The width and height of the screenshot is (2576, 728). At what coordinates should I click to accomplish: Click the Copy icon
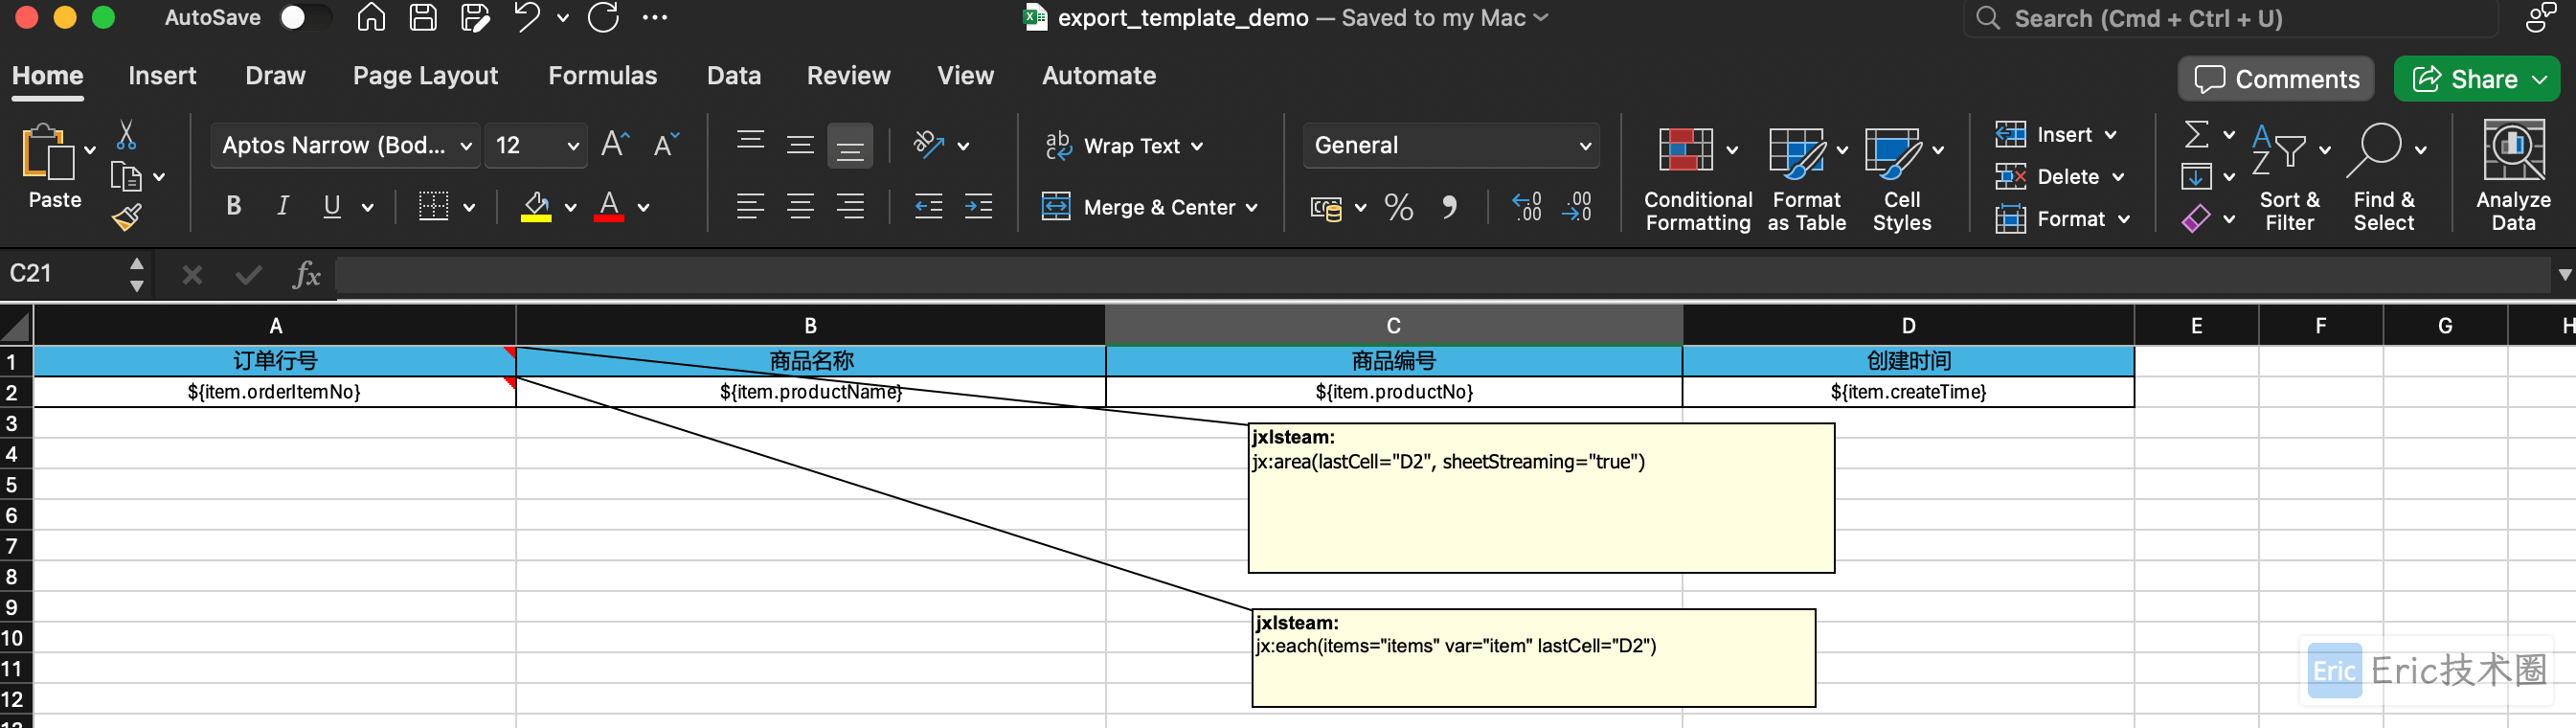(x=126, y=177)
